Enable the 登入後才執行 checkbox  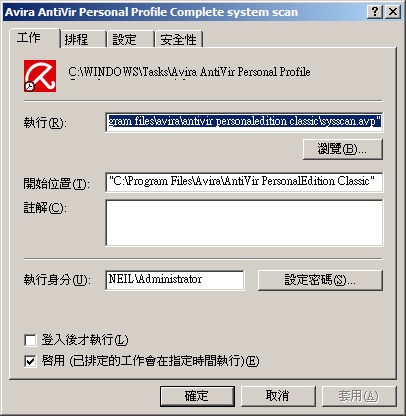coord(30,340)
